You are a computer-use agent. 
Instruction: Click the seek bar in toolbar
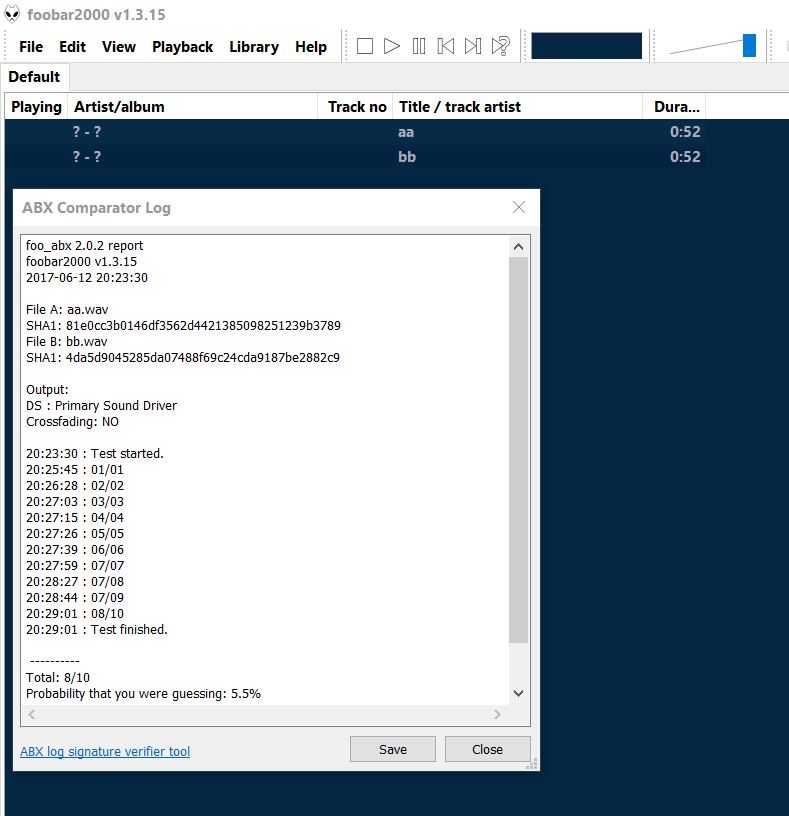(x=587, y=46)
